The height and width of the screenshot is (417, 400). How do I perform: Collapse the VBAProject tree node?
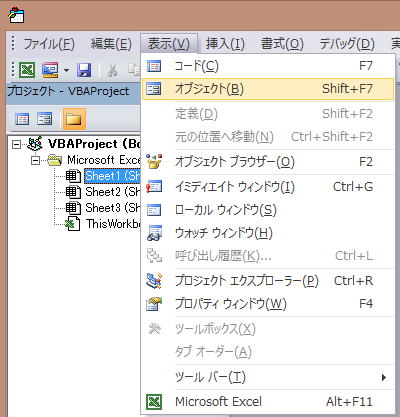[16, 145]
